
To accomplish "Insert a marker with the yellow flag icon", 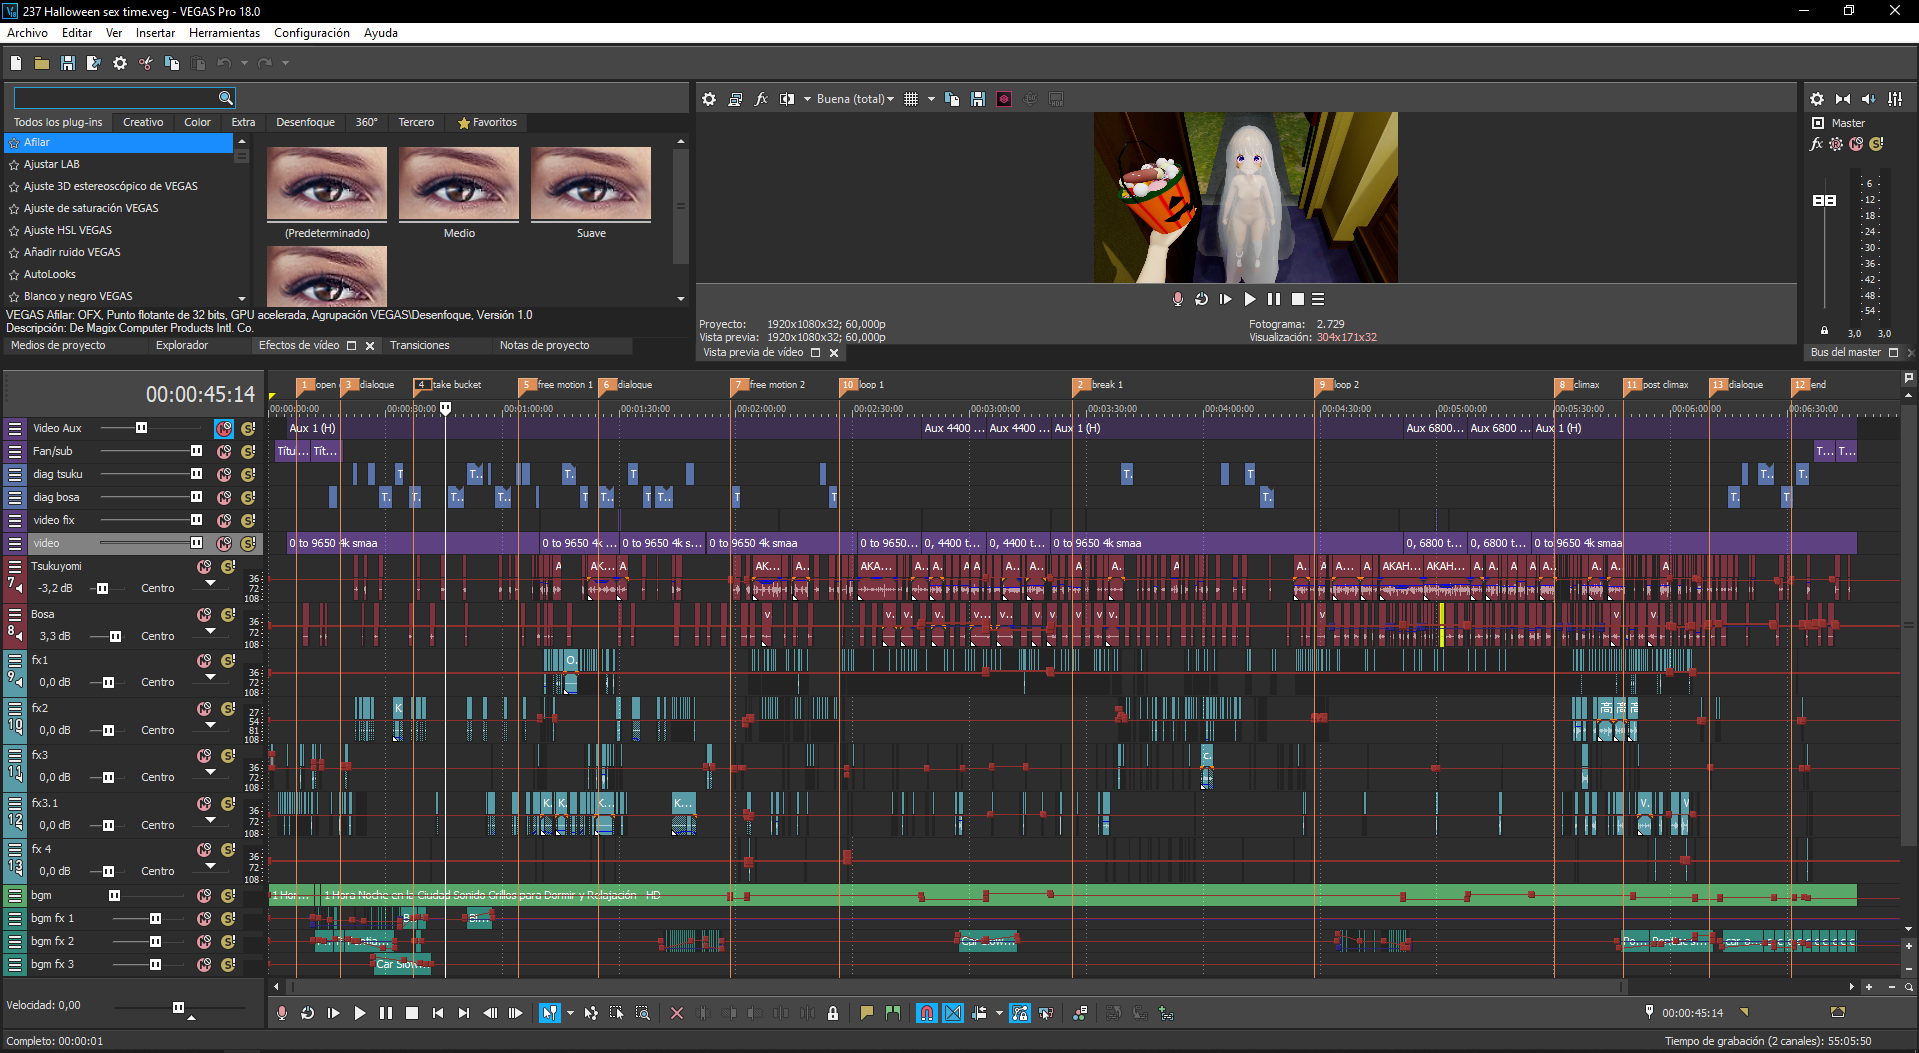I will (x=866, y=1013).
